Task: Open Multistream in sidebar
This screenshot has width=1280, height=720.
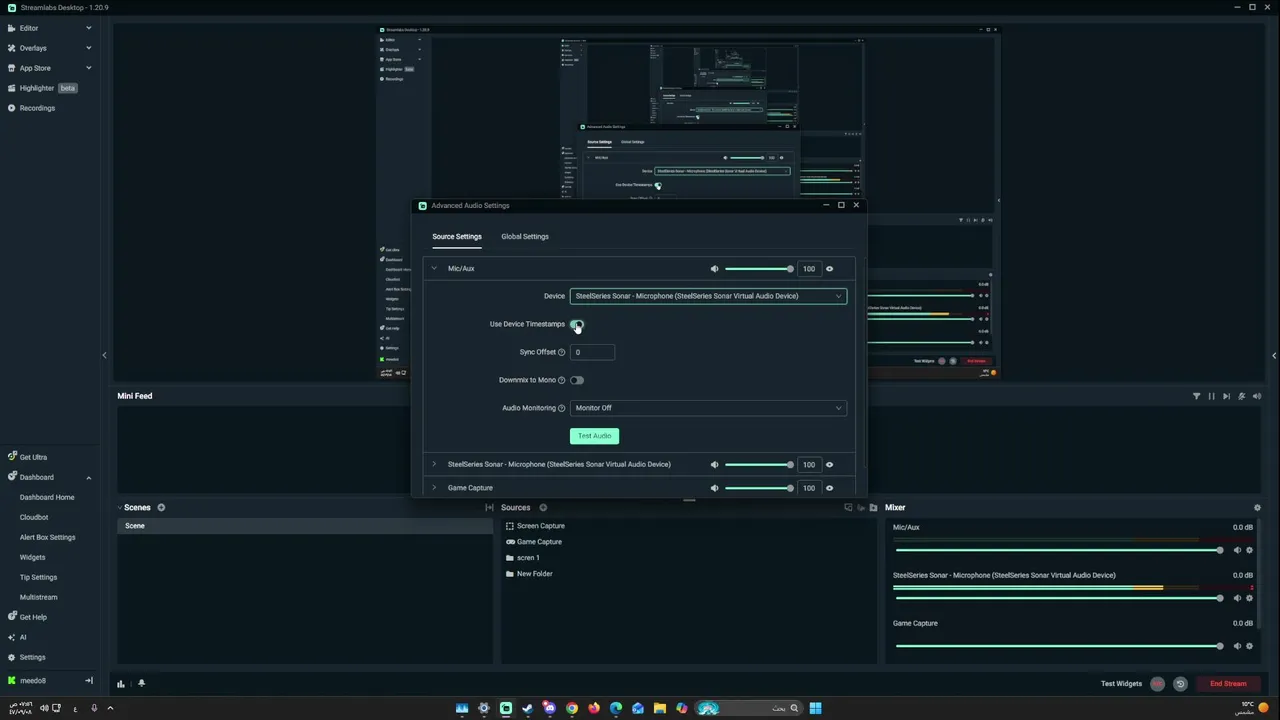Action: click(38, 597)
